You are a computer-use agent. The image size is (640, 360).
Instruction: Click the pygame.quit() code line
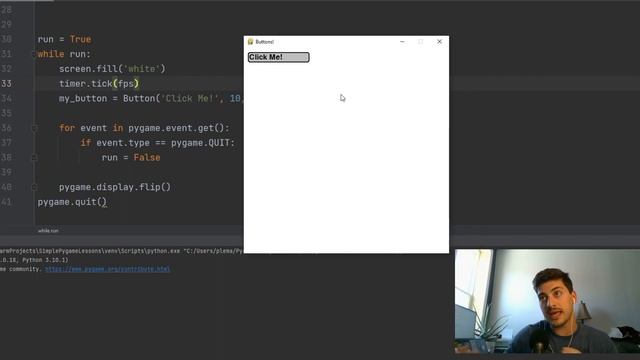tap(72, 202)
